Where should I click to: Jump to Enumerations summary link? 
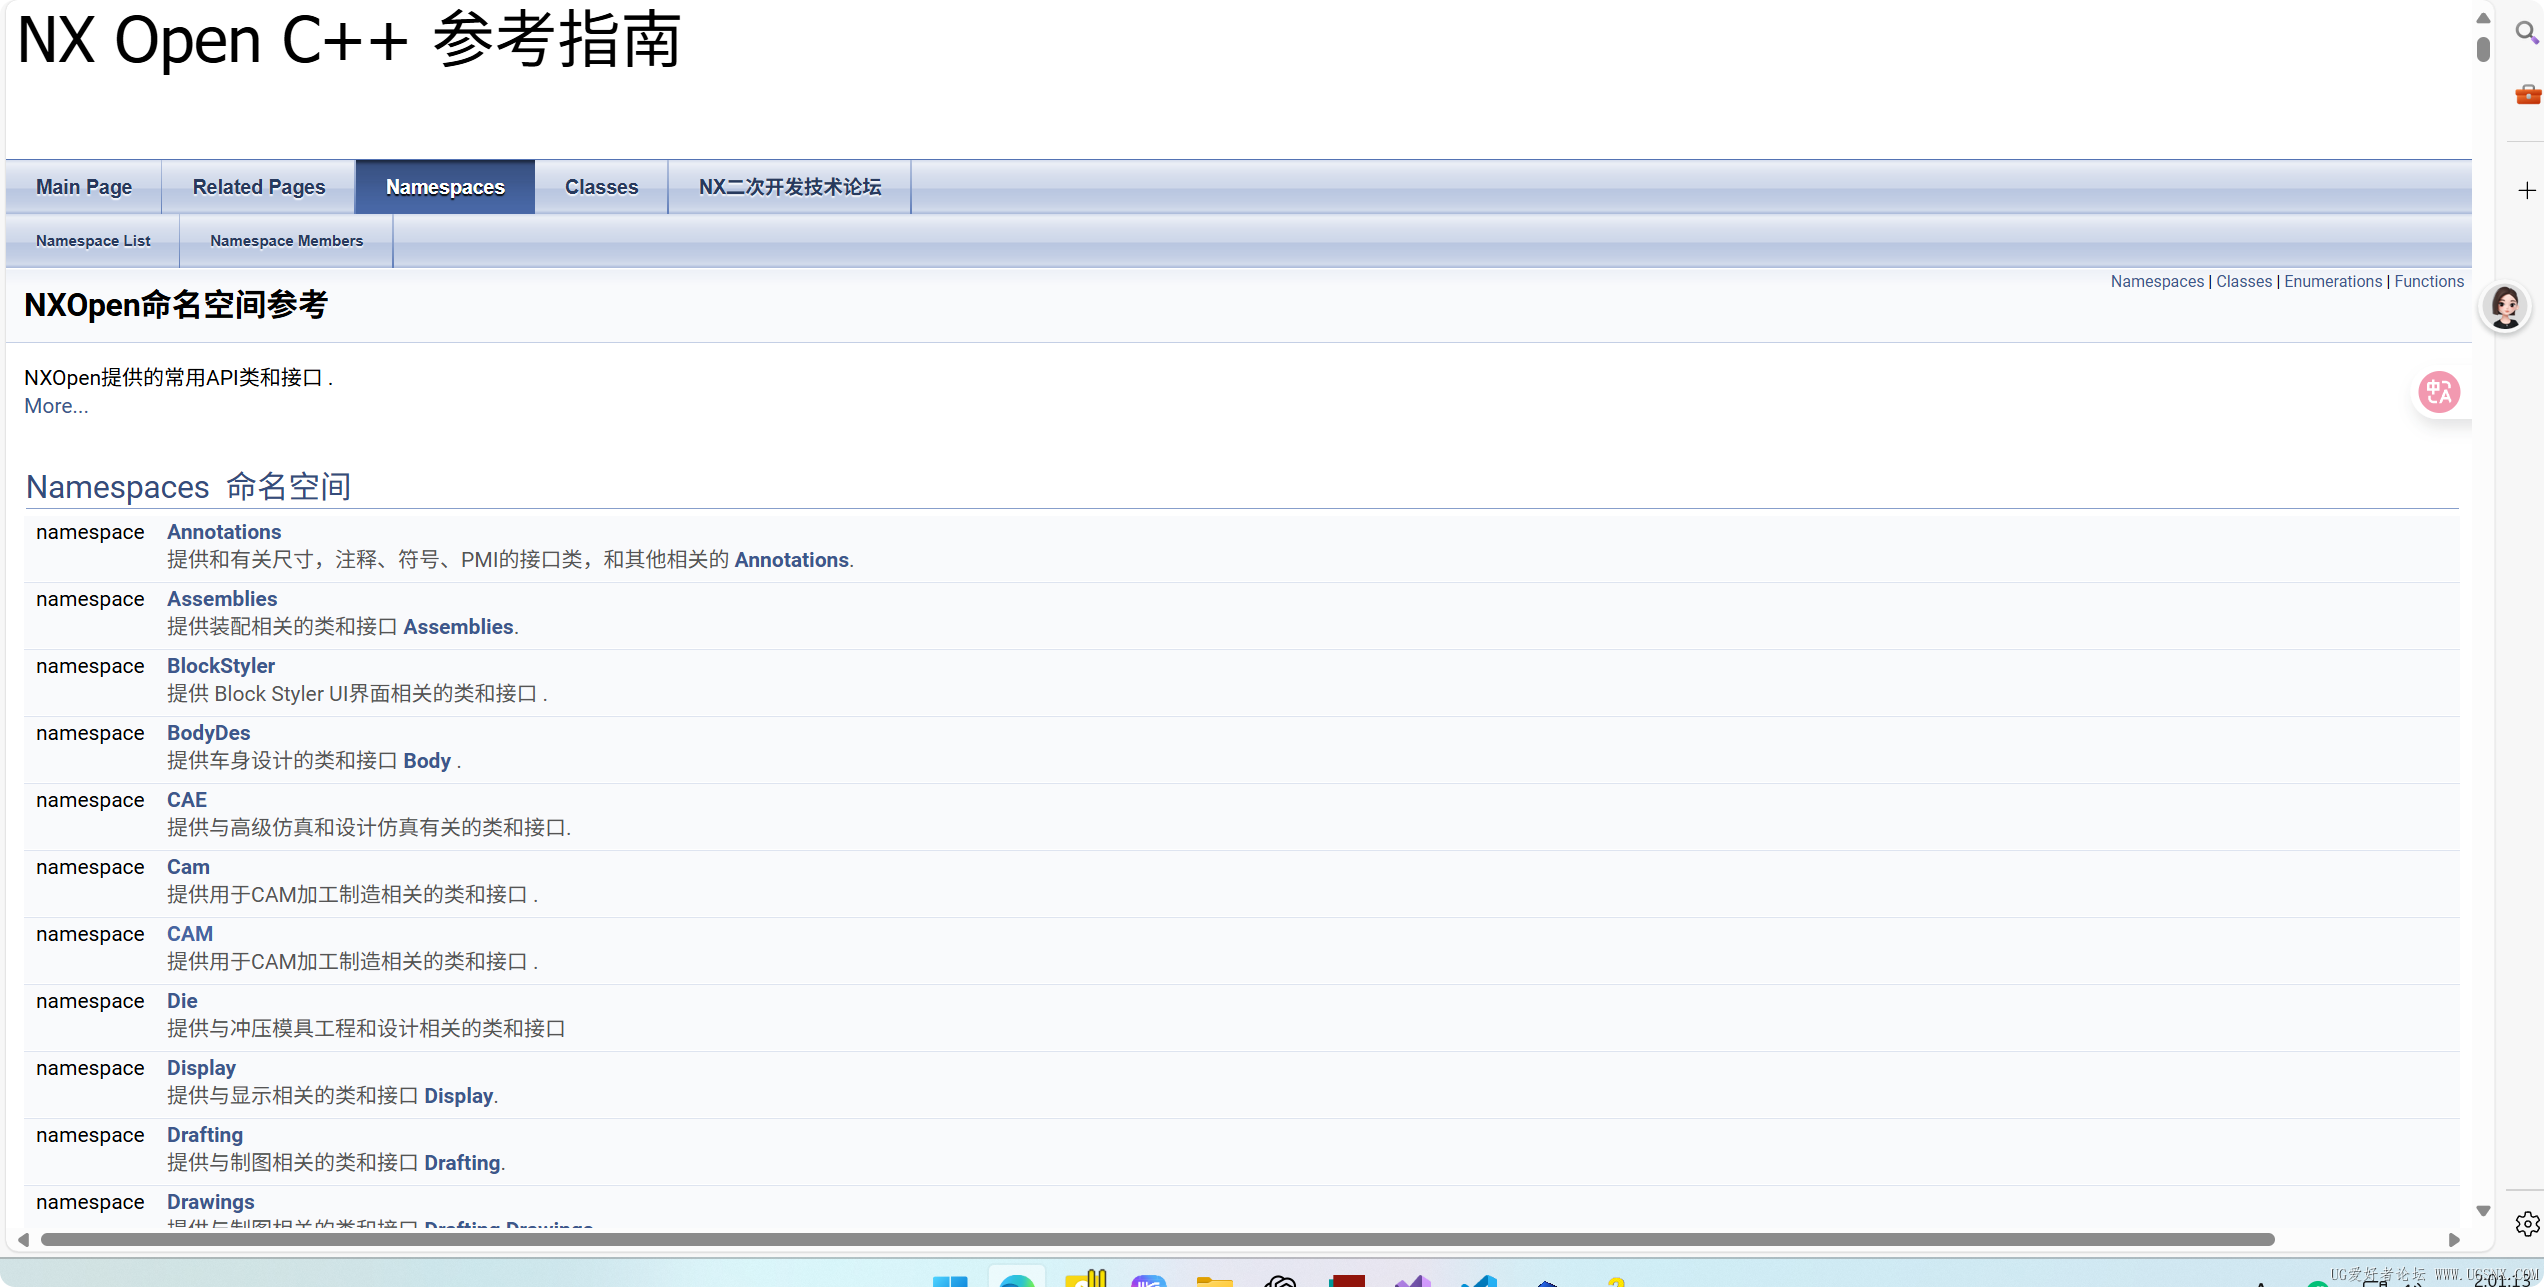coord(2333,282)
